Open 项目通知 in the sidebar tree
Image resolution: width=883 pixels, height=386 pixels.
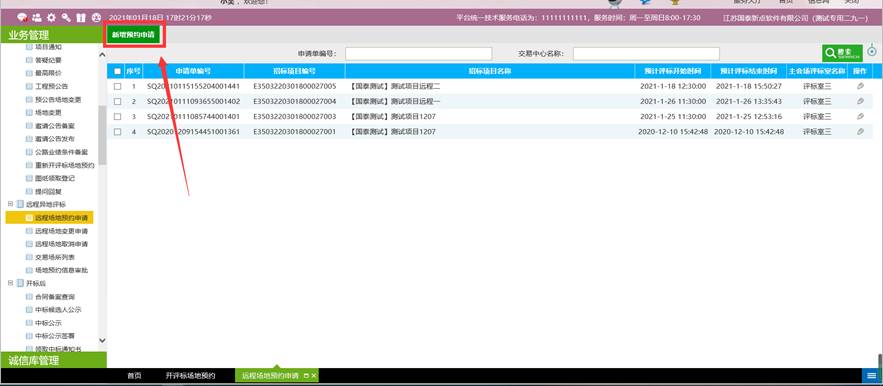[48, 47]
